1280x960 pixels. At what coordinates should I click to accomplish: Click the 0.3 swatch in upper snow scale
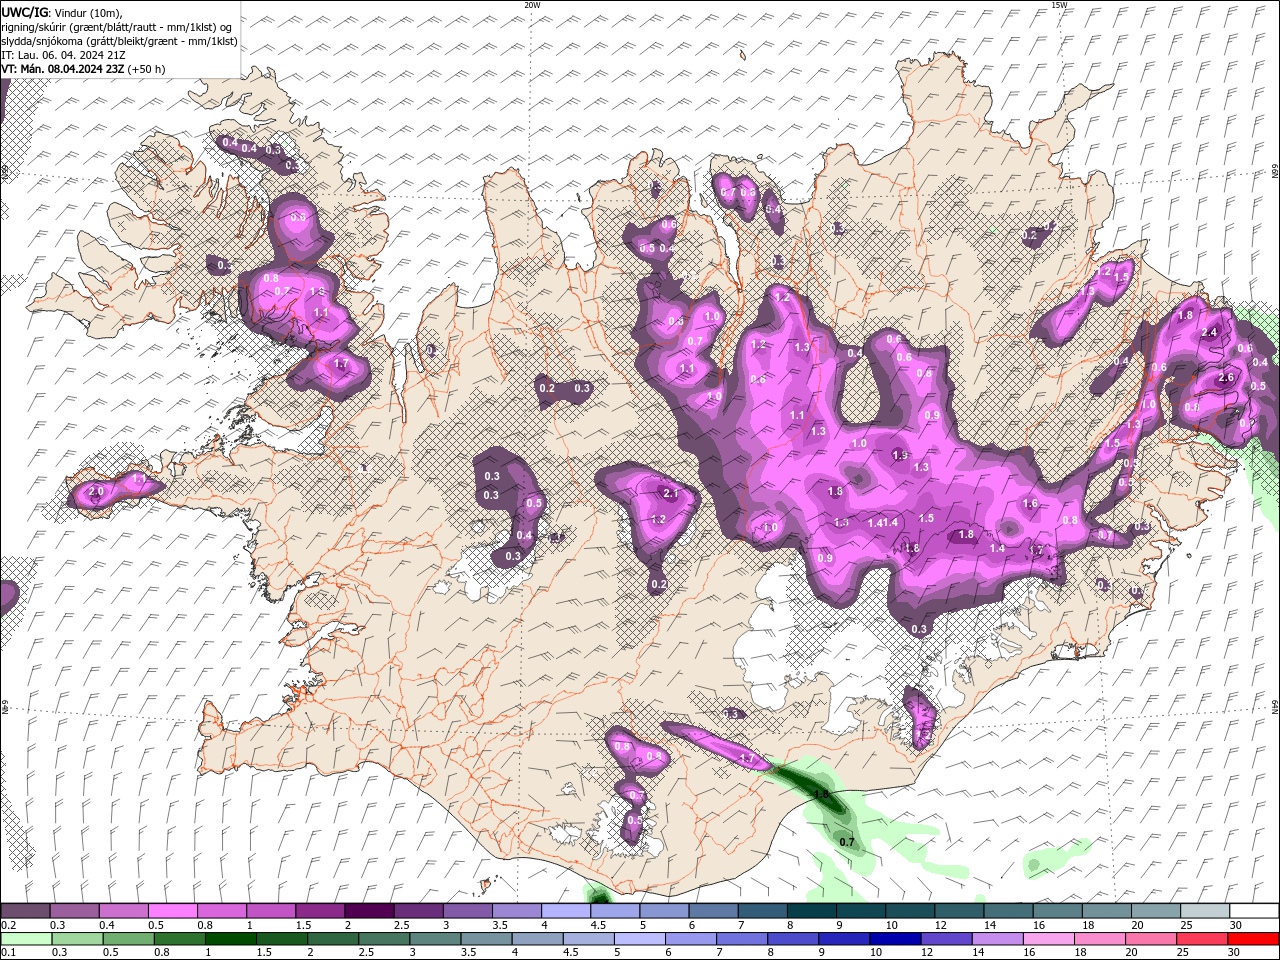point(74,911)
